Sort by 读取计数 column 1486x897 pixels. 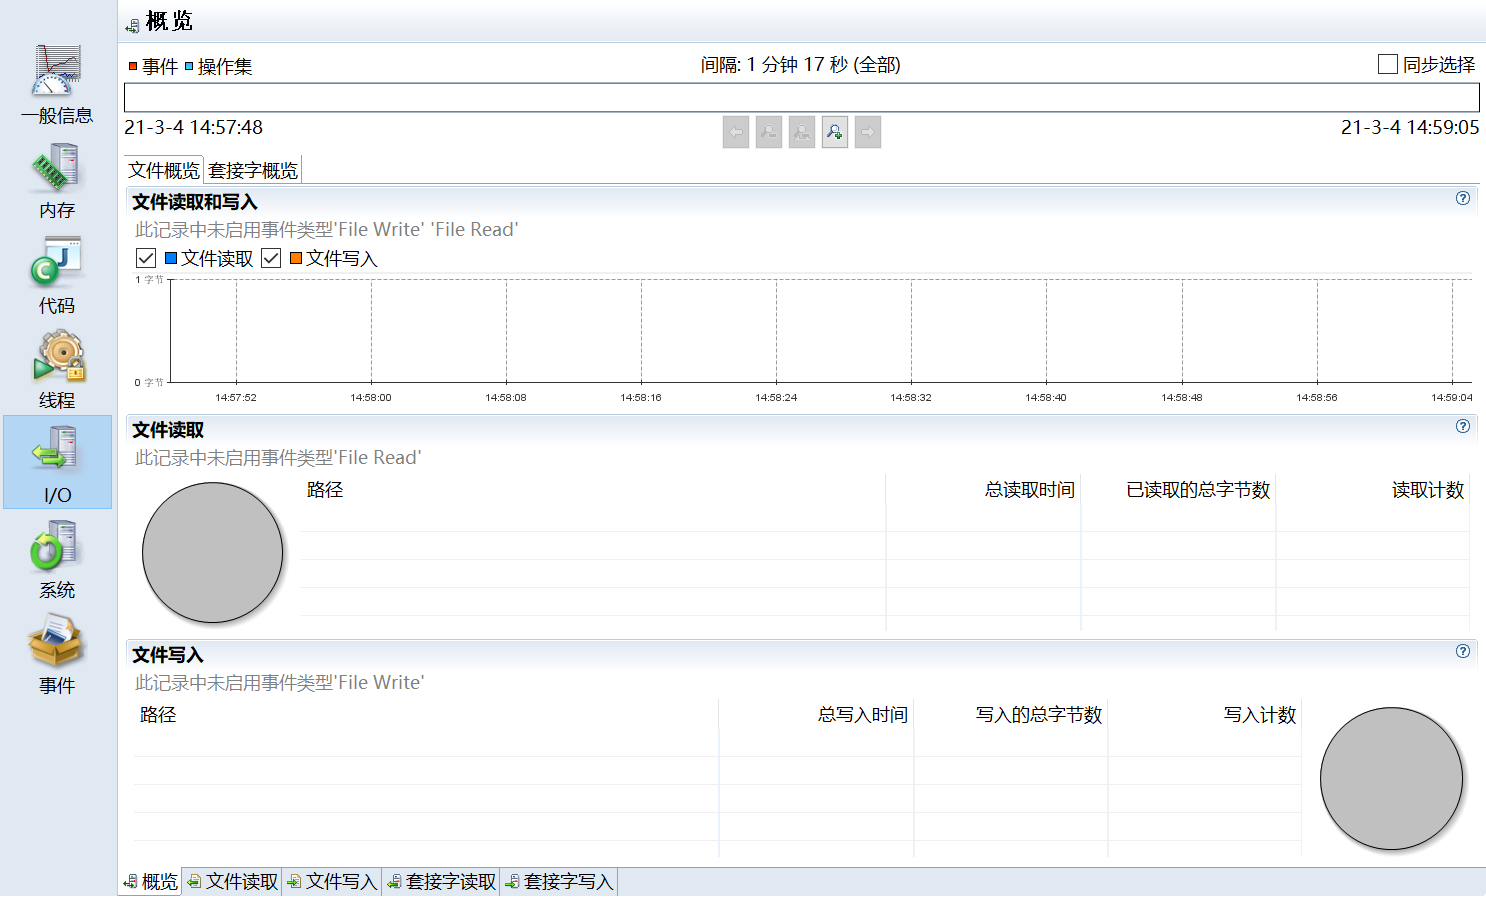tap(1373, 490)
